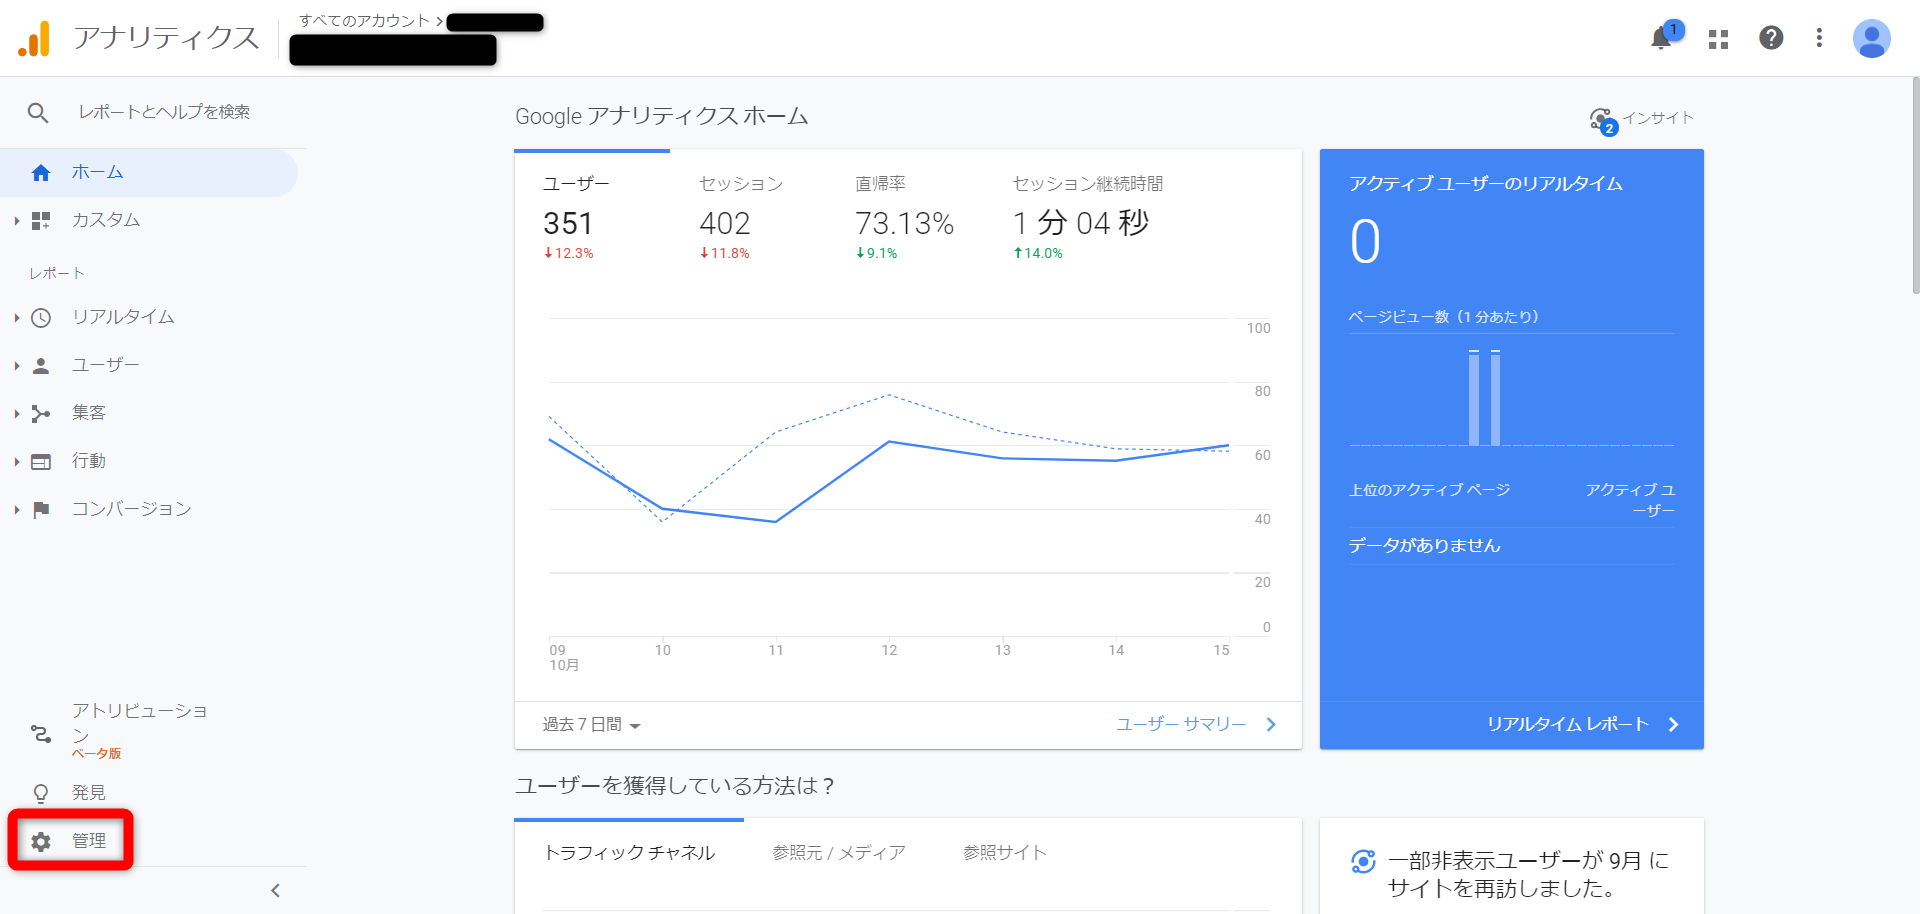Expand the 行動 report arrow
The width and height of the screenshot is (1920, 914).
click(17, 462)
